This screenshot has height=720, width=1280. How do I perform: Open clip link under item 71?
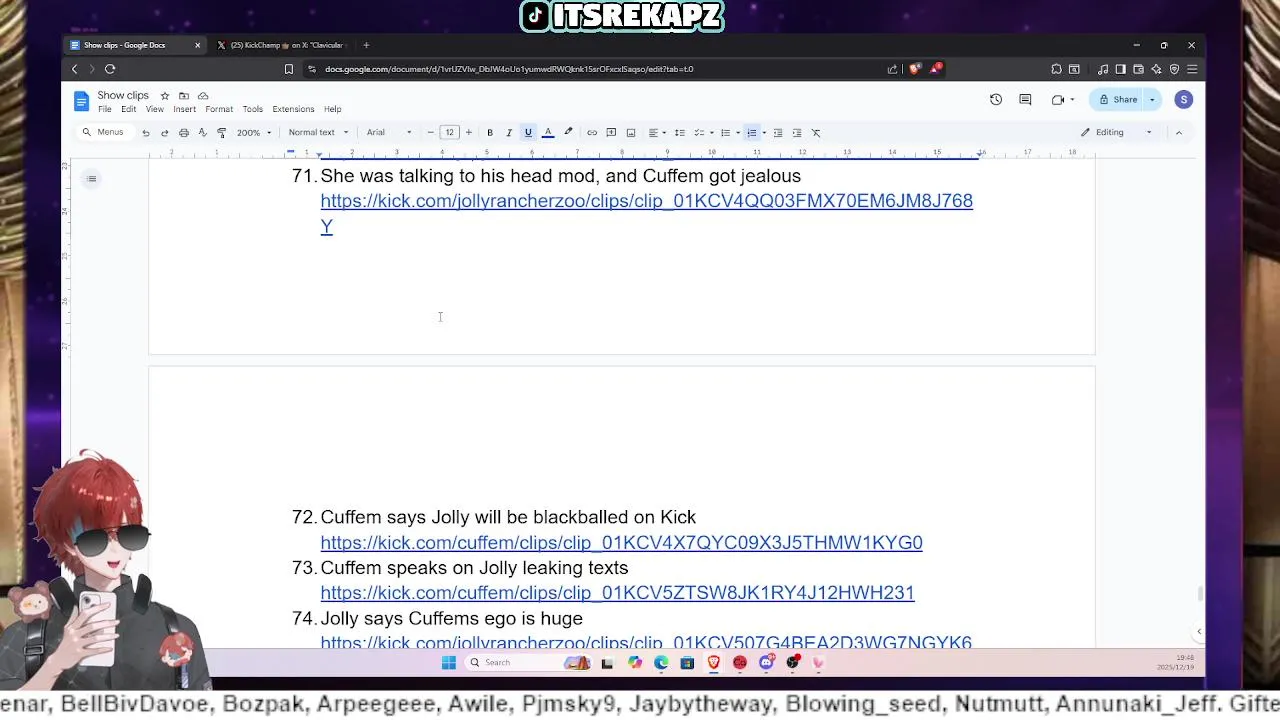pos(646,213)
